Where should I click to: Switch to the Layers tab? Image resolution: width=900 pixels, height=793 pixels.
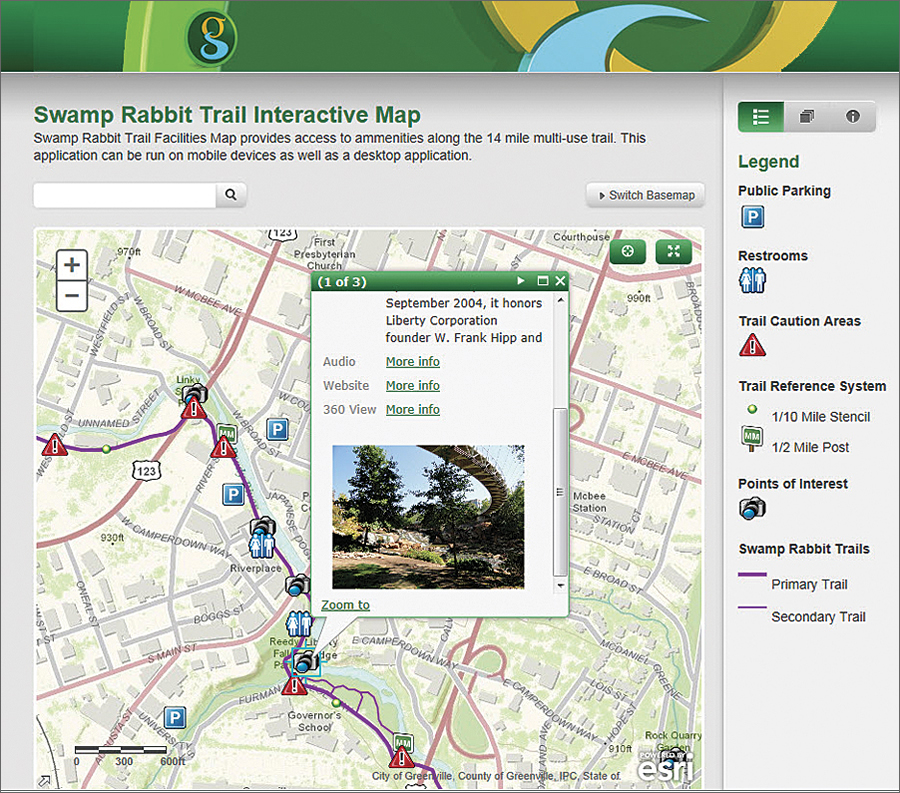(806, 116)
